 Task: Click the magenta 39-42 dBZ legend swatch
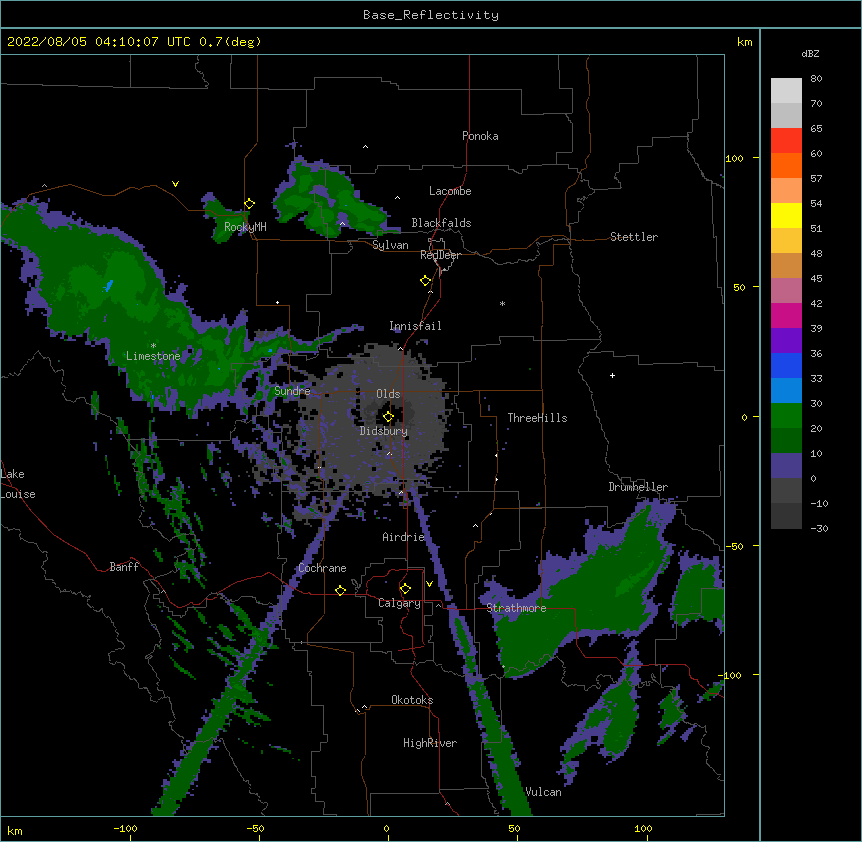pos(786,315)
